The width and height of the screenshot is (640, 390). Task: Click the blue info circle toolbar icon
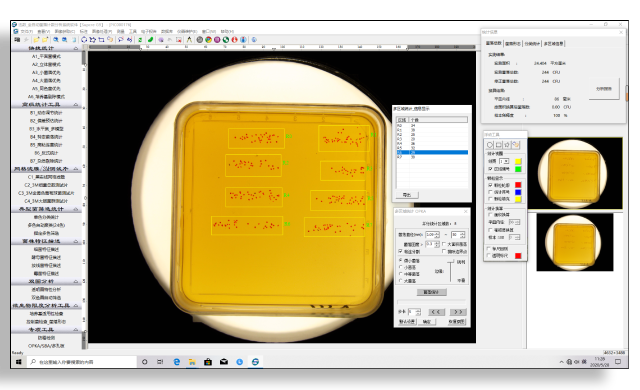click(243, 40)
